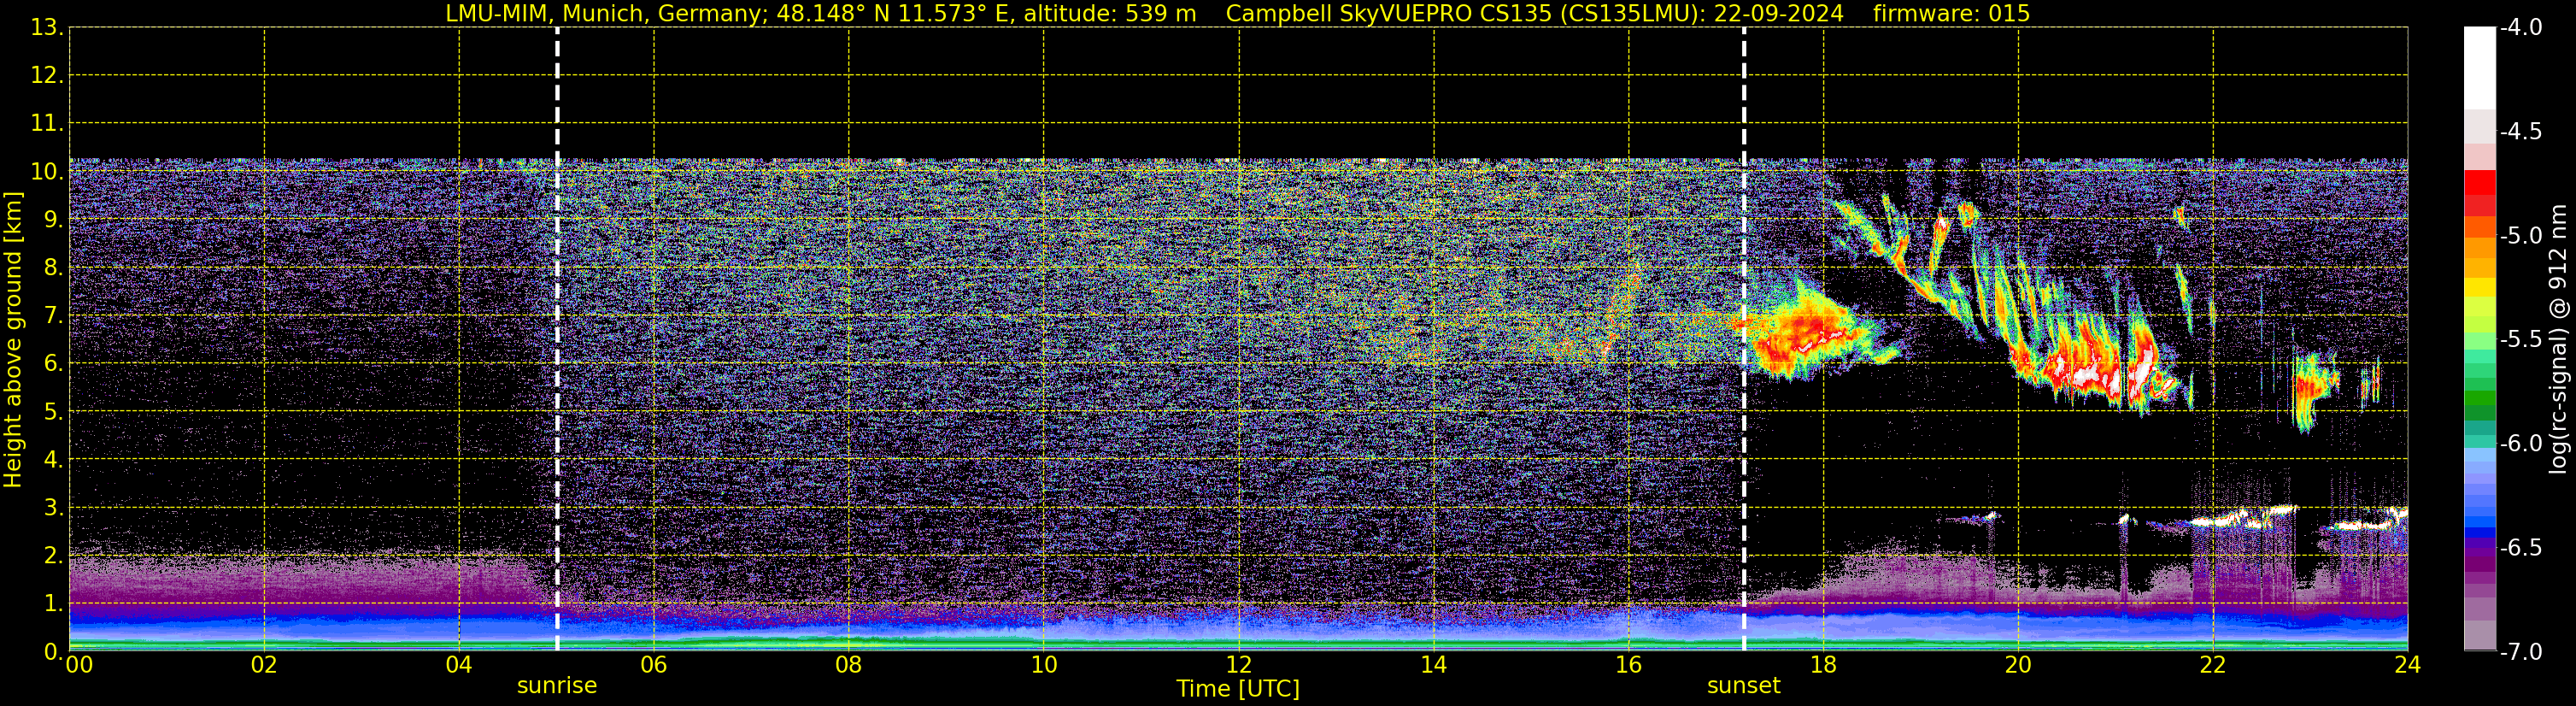2576x706 pixels.
Task: Click the y-axis tick label '2.'
Action: coord(53,555)
